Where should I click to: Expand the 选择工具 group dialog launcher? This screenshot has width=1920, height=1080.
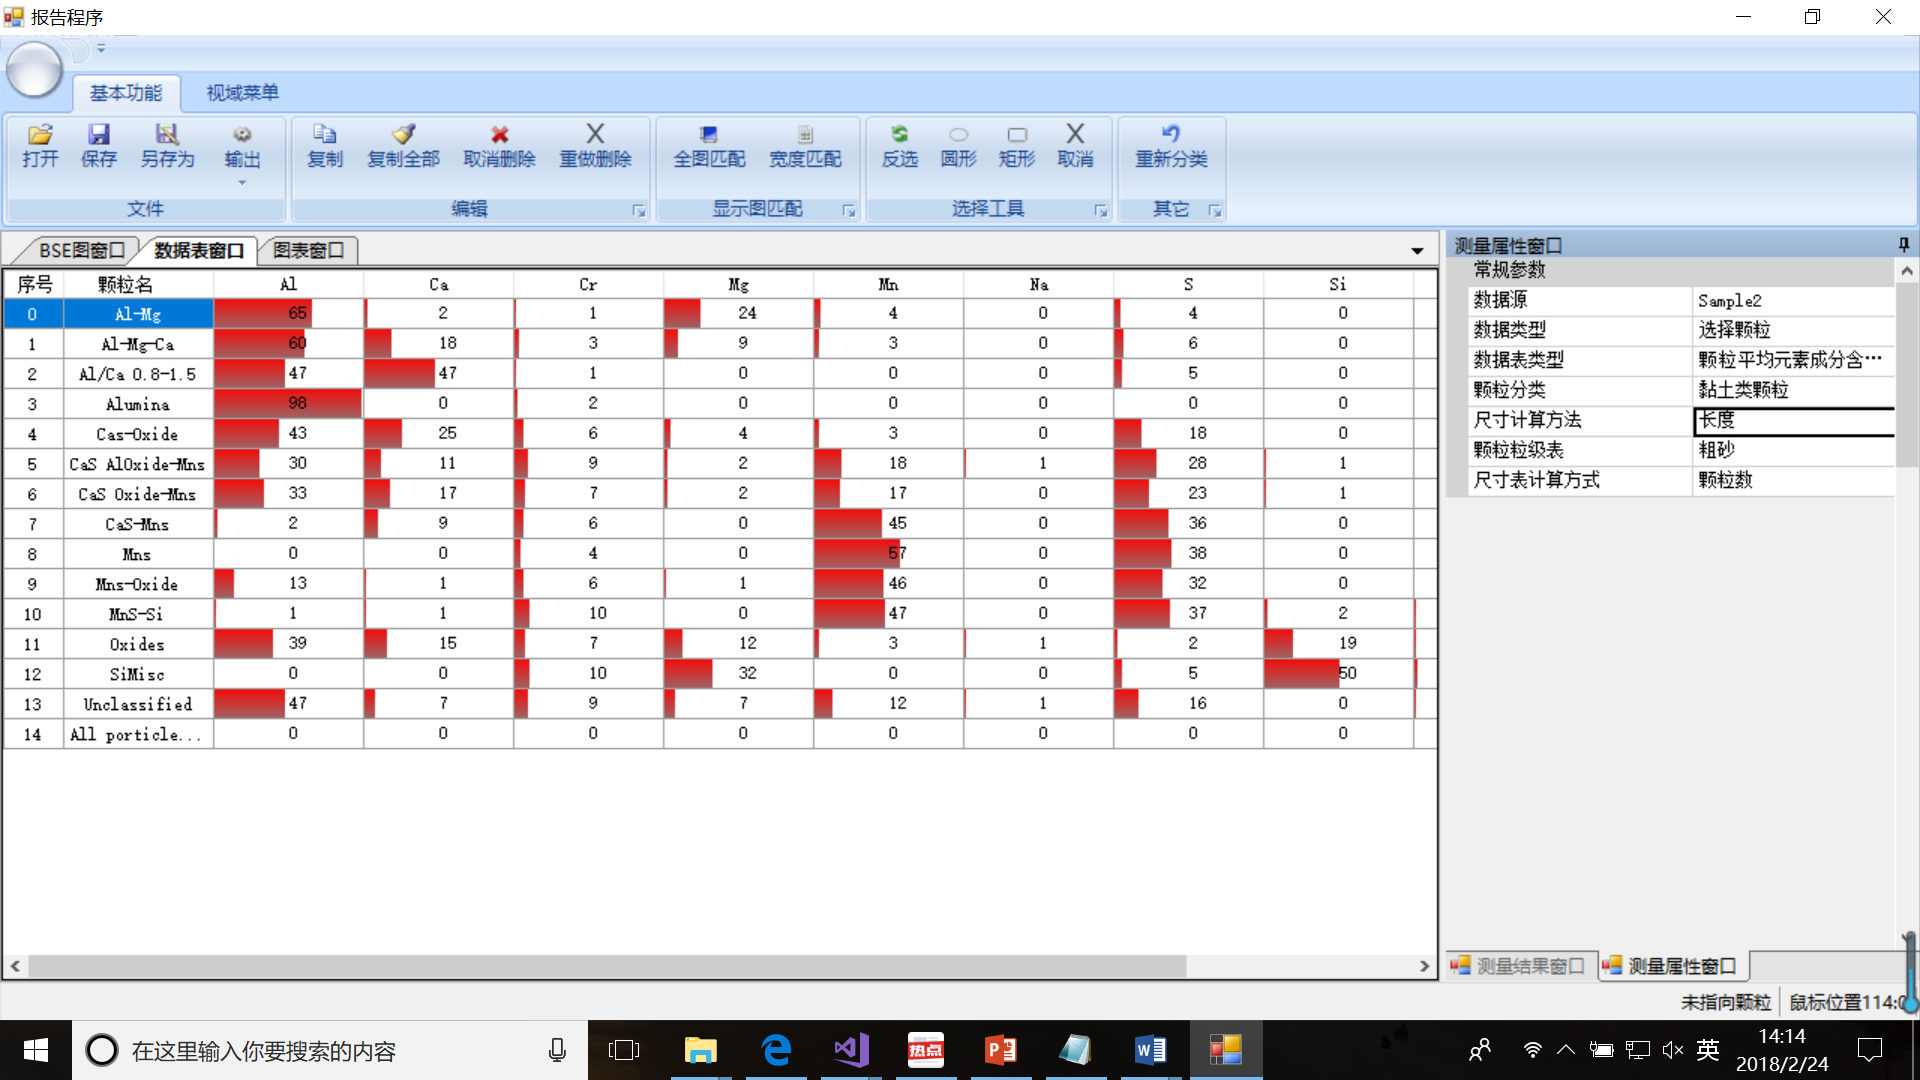click(x=1101, y=211)
